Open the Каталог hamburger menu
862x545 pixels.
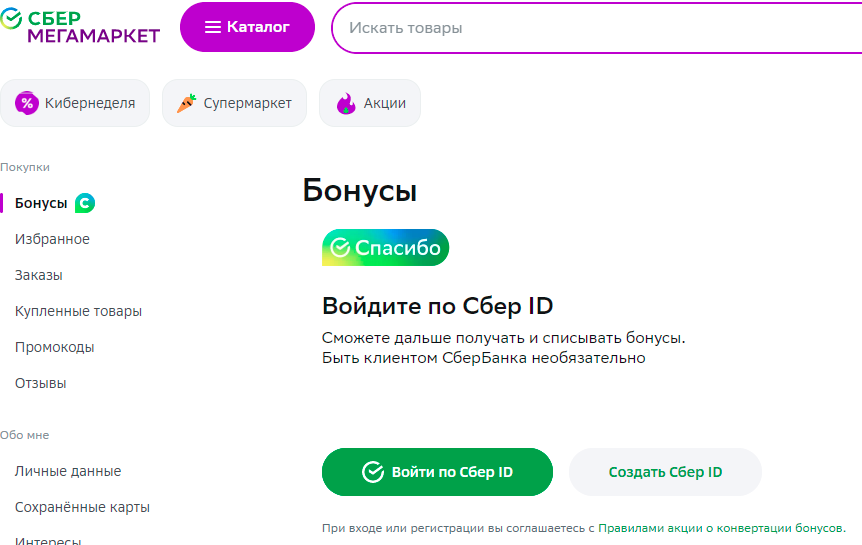[x=247, y=27]
